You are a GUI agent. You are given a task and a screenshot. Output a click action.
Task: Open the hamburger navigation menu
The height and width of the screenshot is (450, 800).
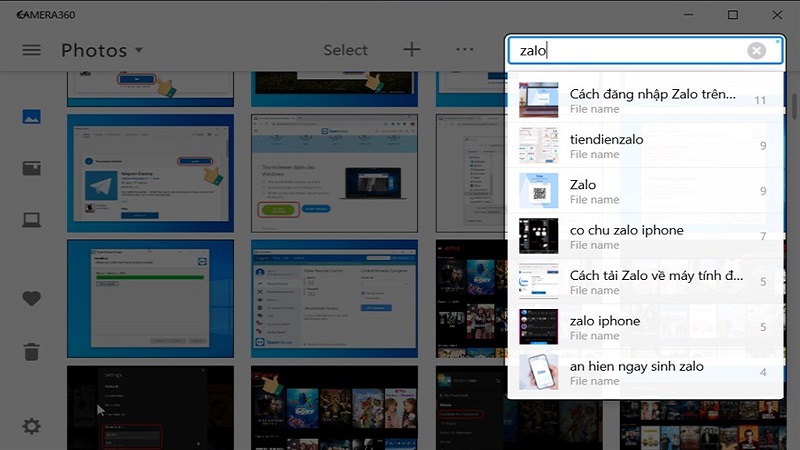tap(32, 50)
